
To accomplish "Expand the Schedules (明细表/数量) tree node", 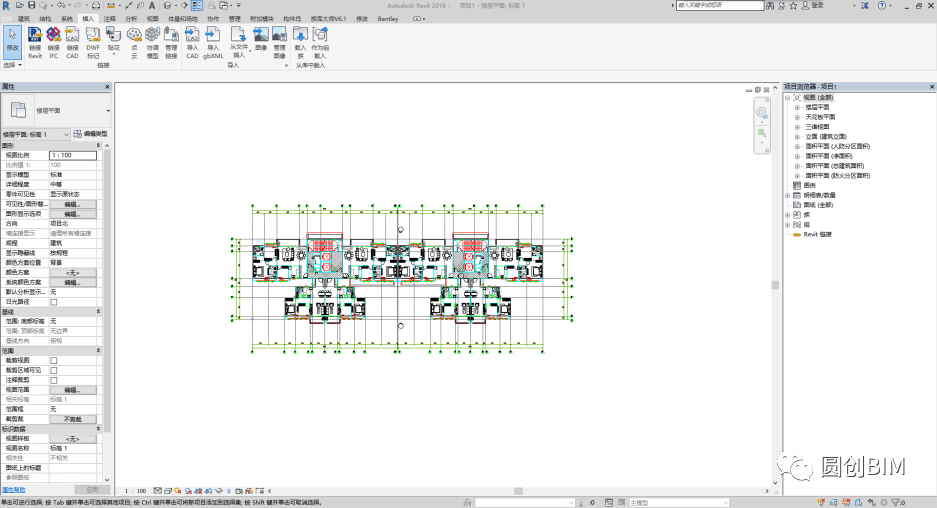I will click(788, 195).
